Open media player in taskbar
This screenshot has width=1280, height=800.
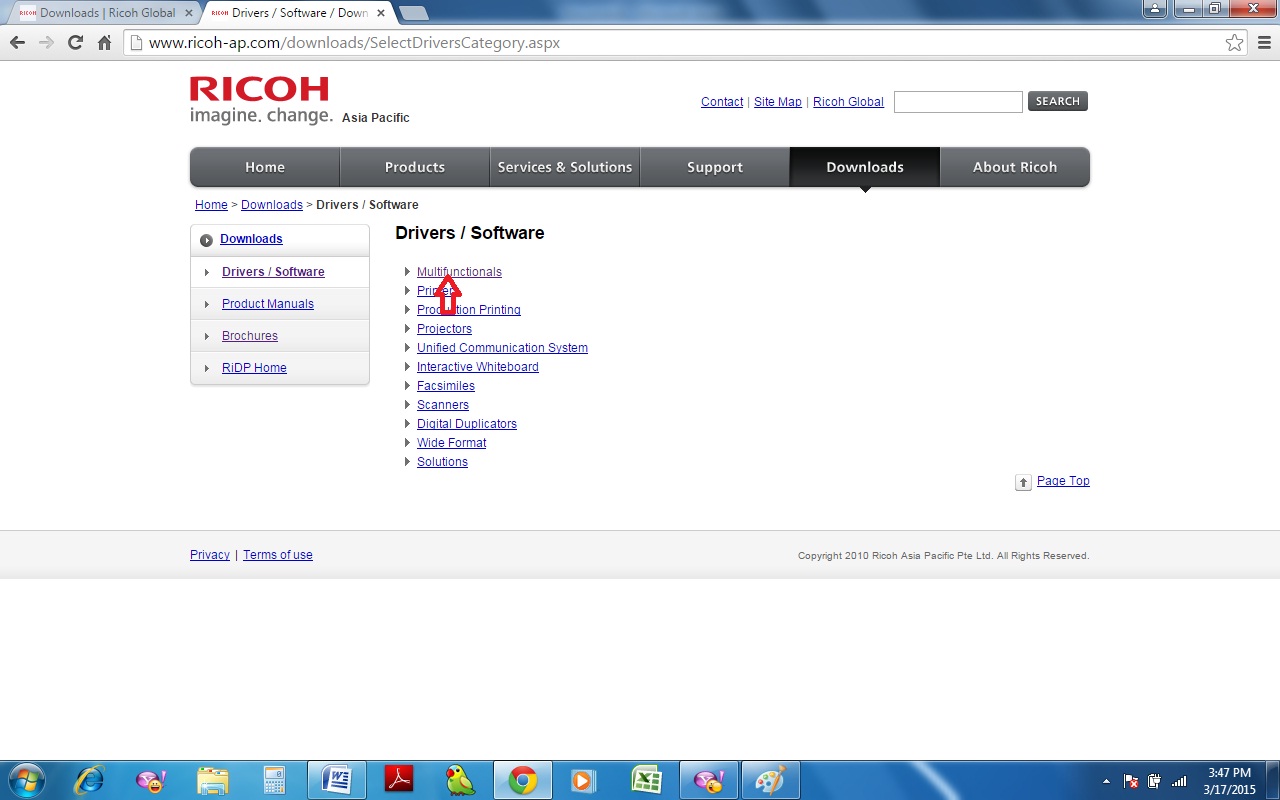tap(583, 780)
